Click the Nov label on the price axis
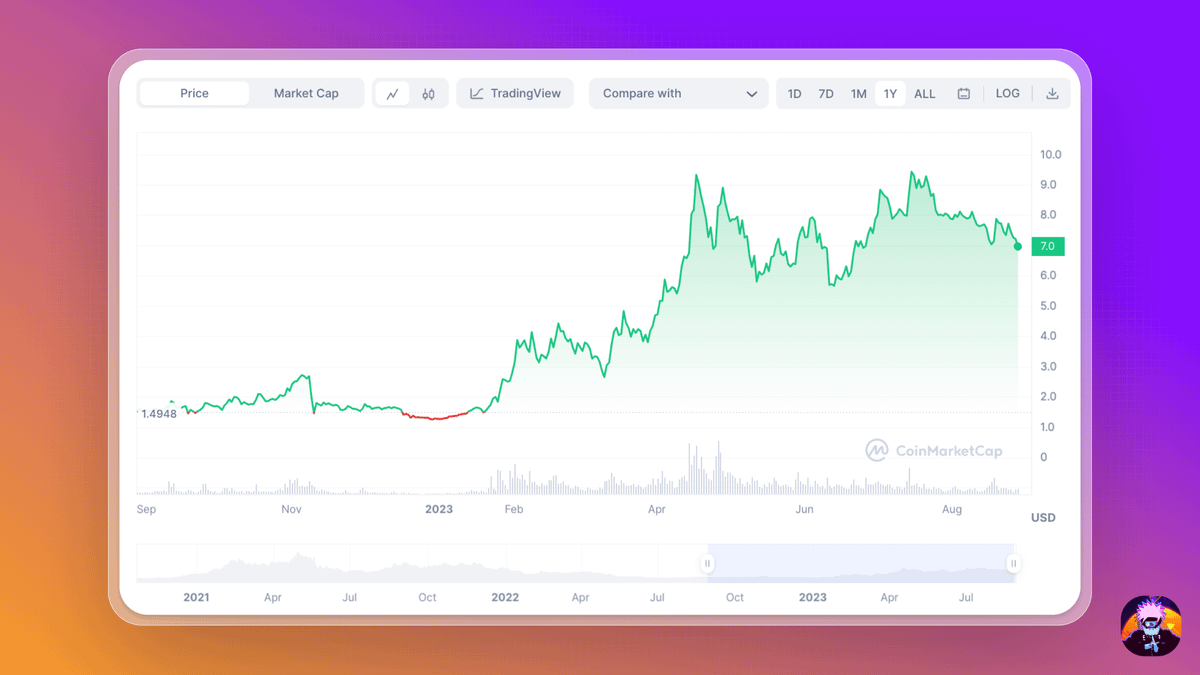Viewport: 1200px width, 675px height. tap(291, 510)
